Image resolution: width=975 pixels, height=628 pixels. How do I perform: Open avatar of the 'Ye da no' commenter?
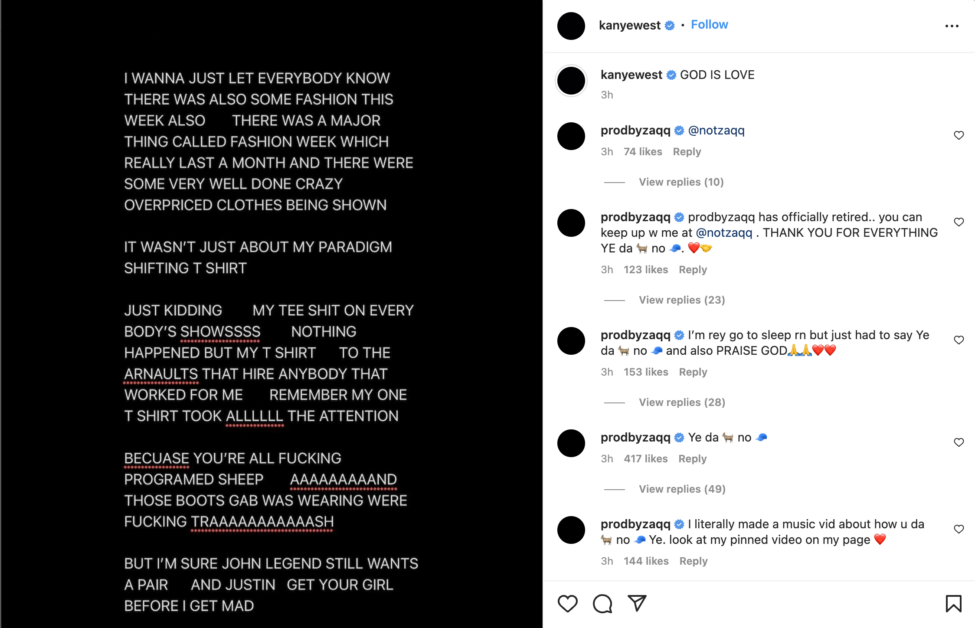(x=571, y=443)
